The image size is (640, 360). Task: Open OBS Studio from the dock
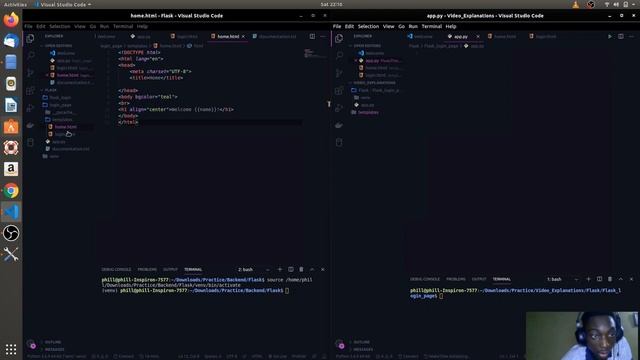pyautogui.click(x=11, y=233)
